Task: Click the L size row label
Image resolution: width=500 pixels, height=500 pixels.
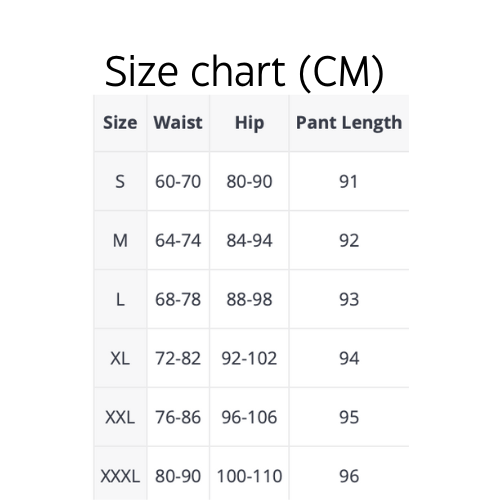Action: coord(120,299)
